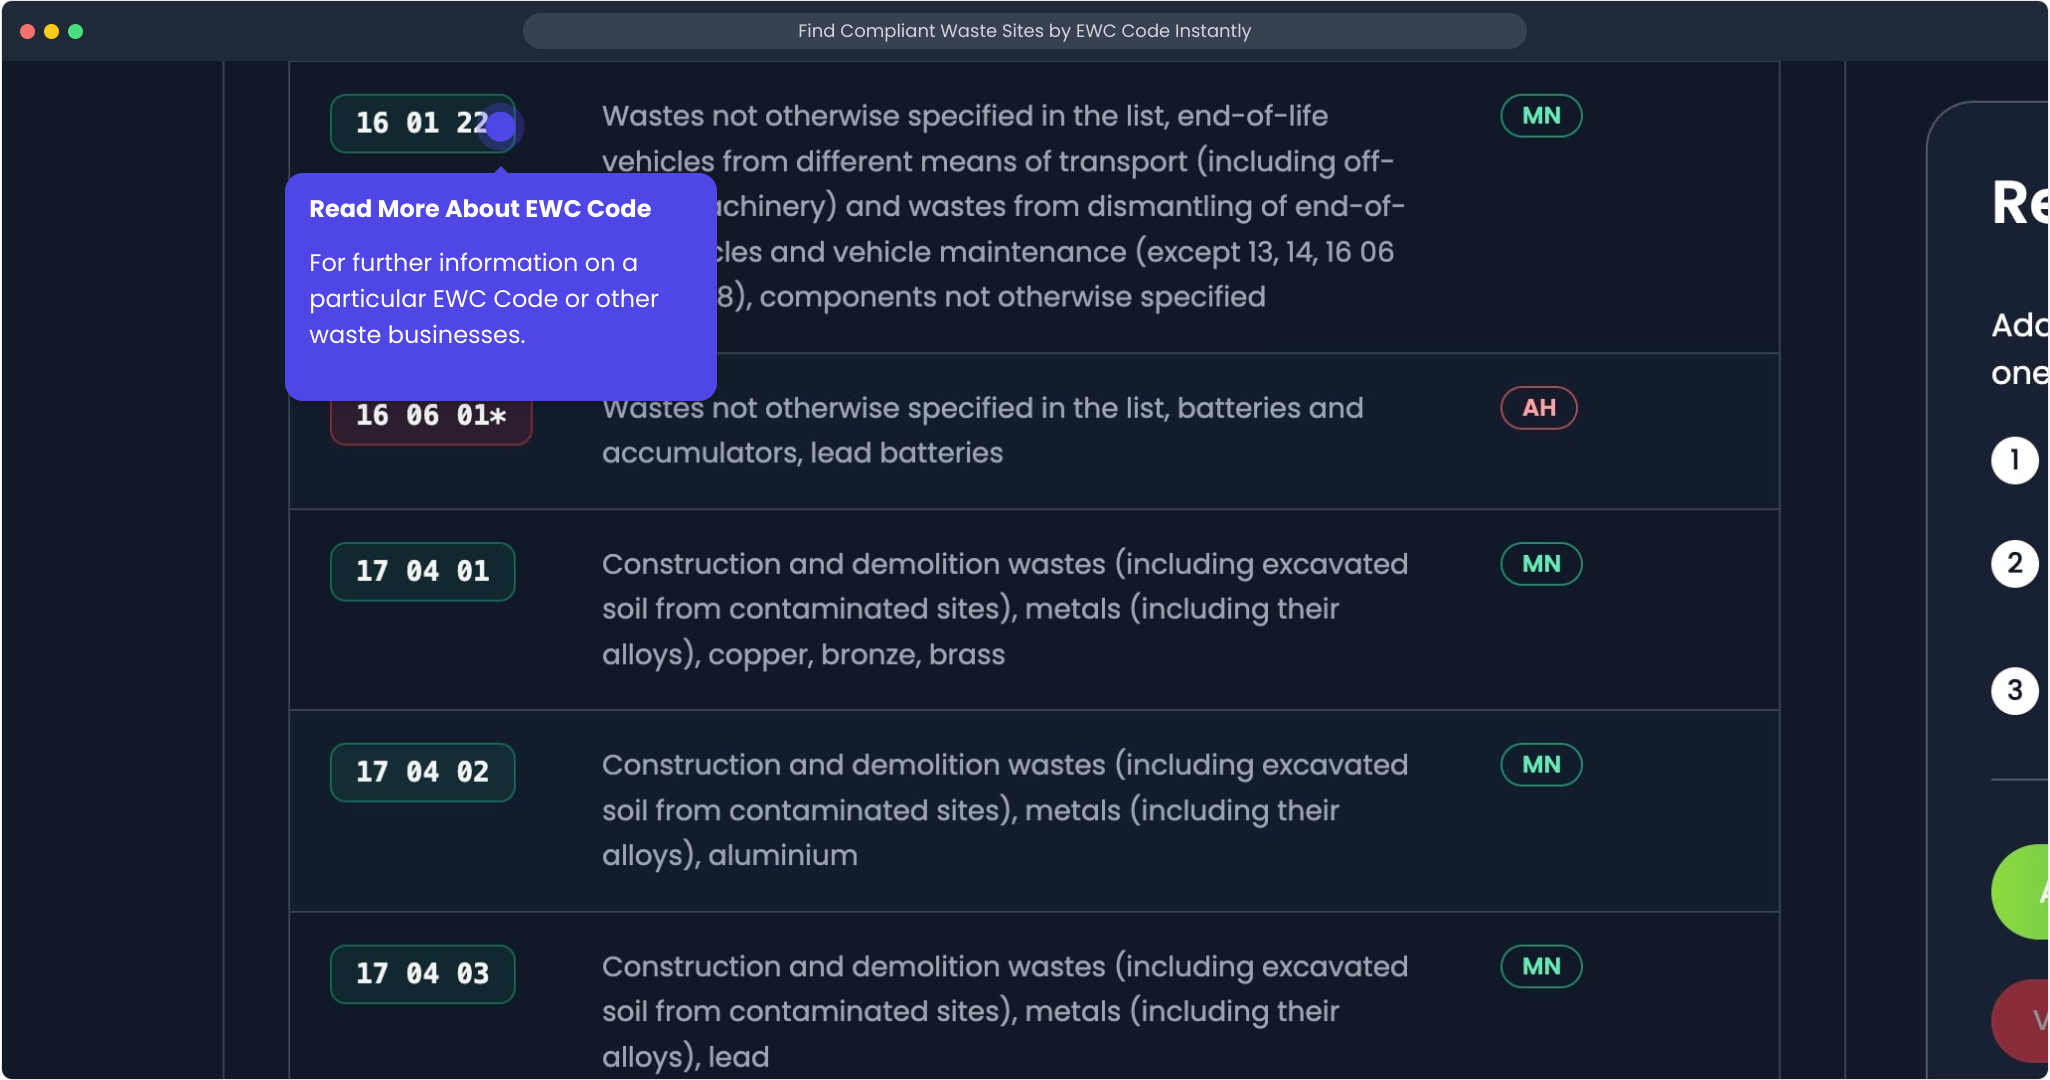The image size is (2050, 1080).
Task: Click the blue info dot on code 16 01 22
Action: (x=500, y=125)
